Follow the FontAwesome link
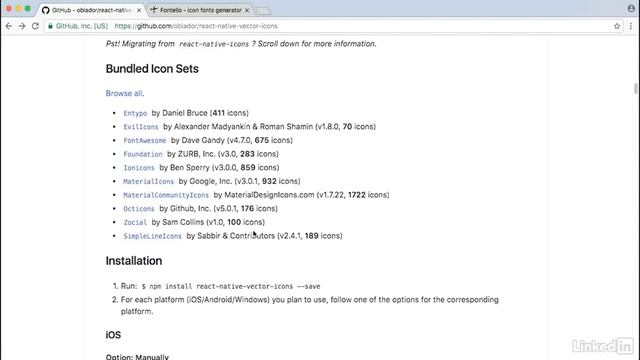 click(145, 140)
